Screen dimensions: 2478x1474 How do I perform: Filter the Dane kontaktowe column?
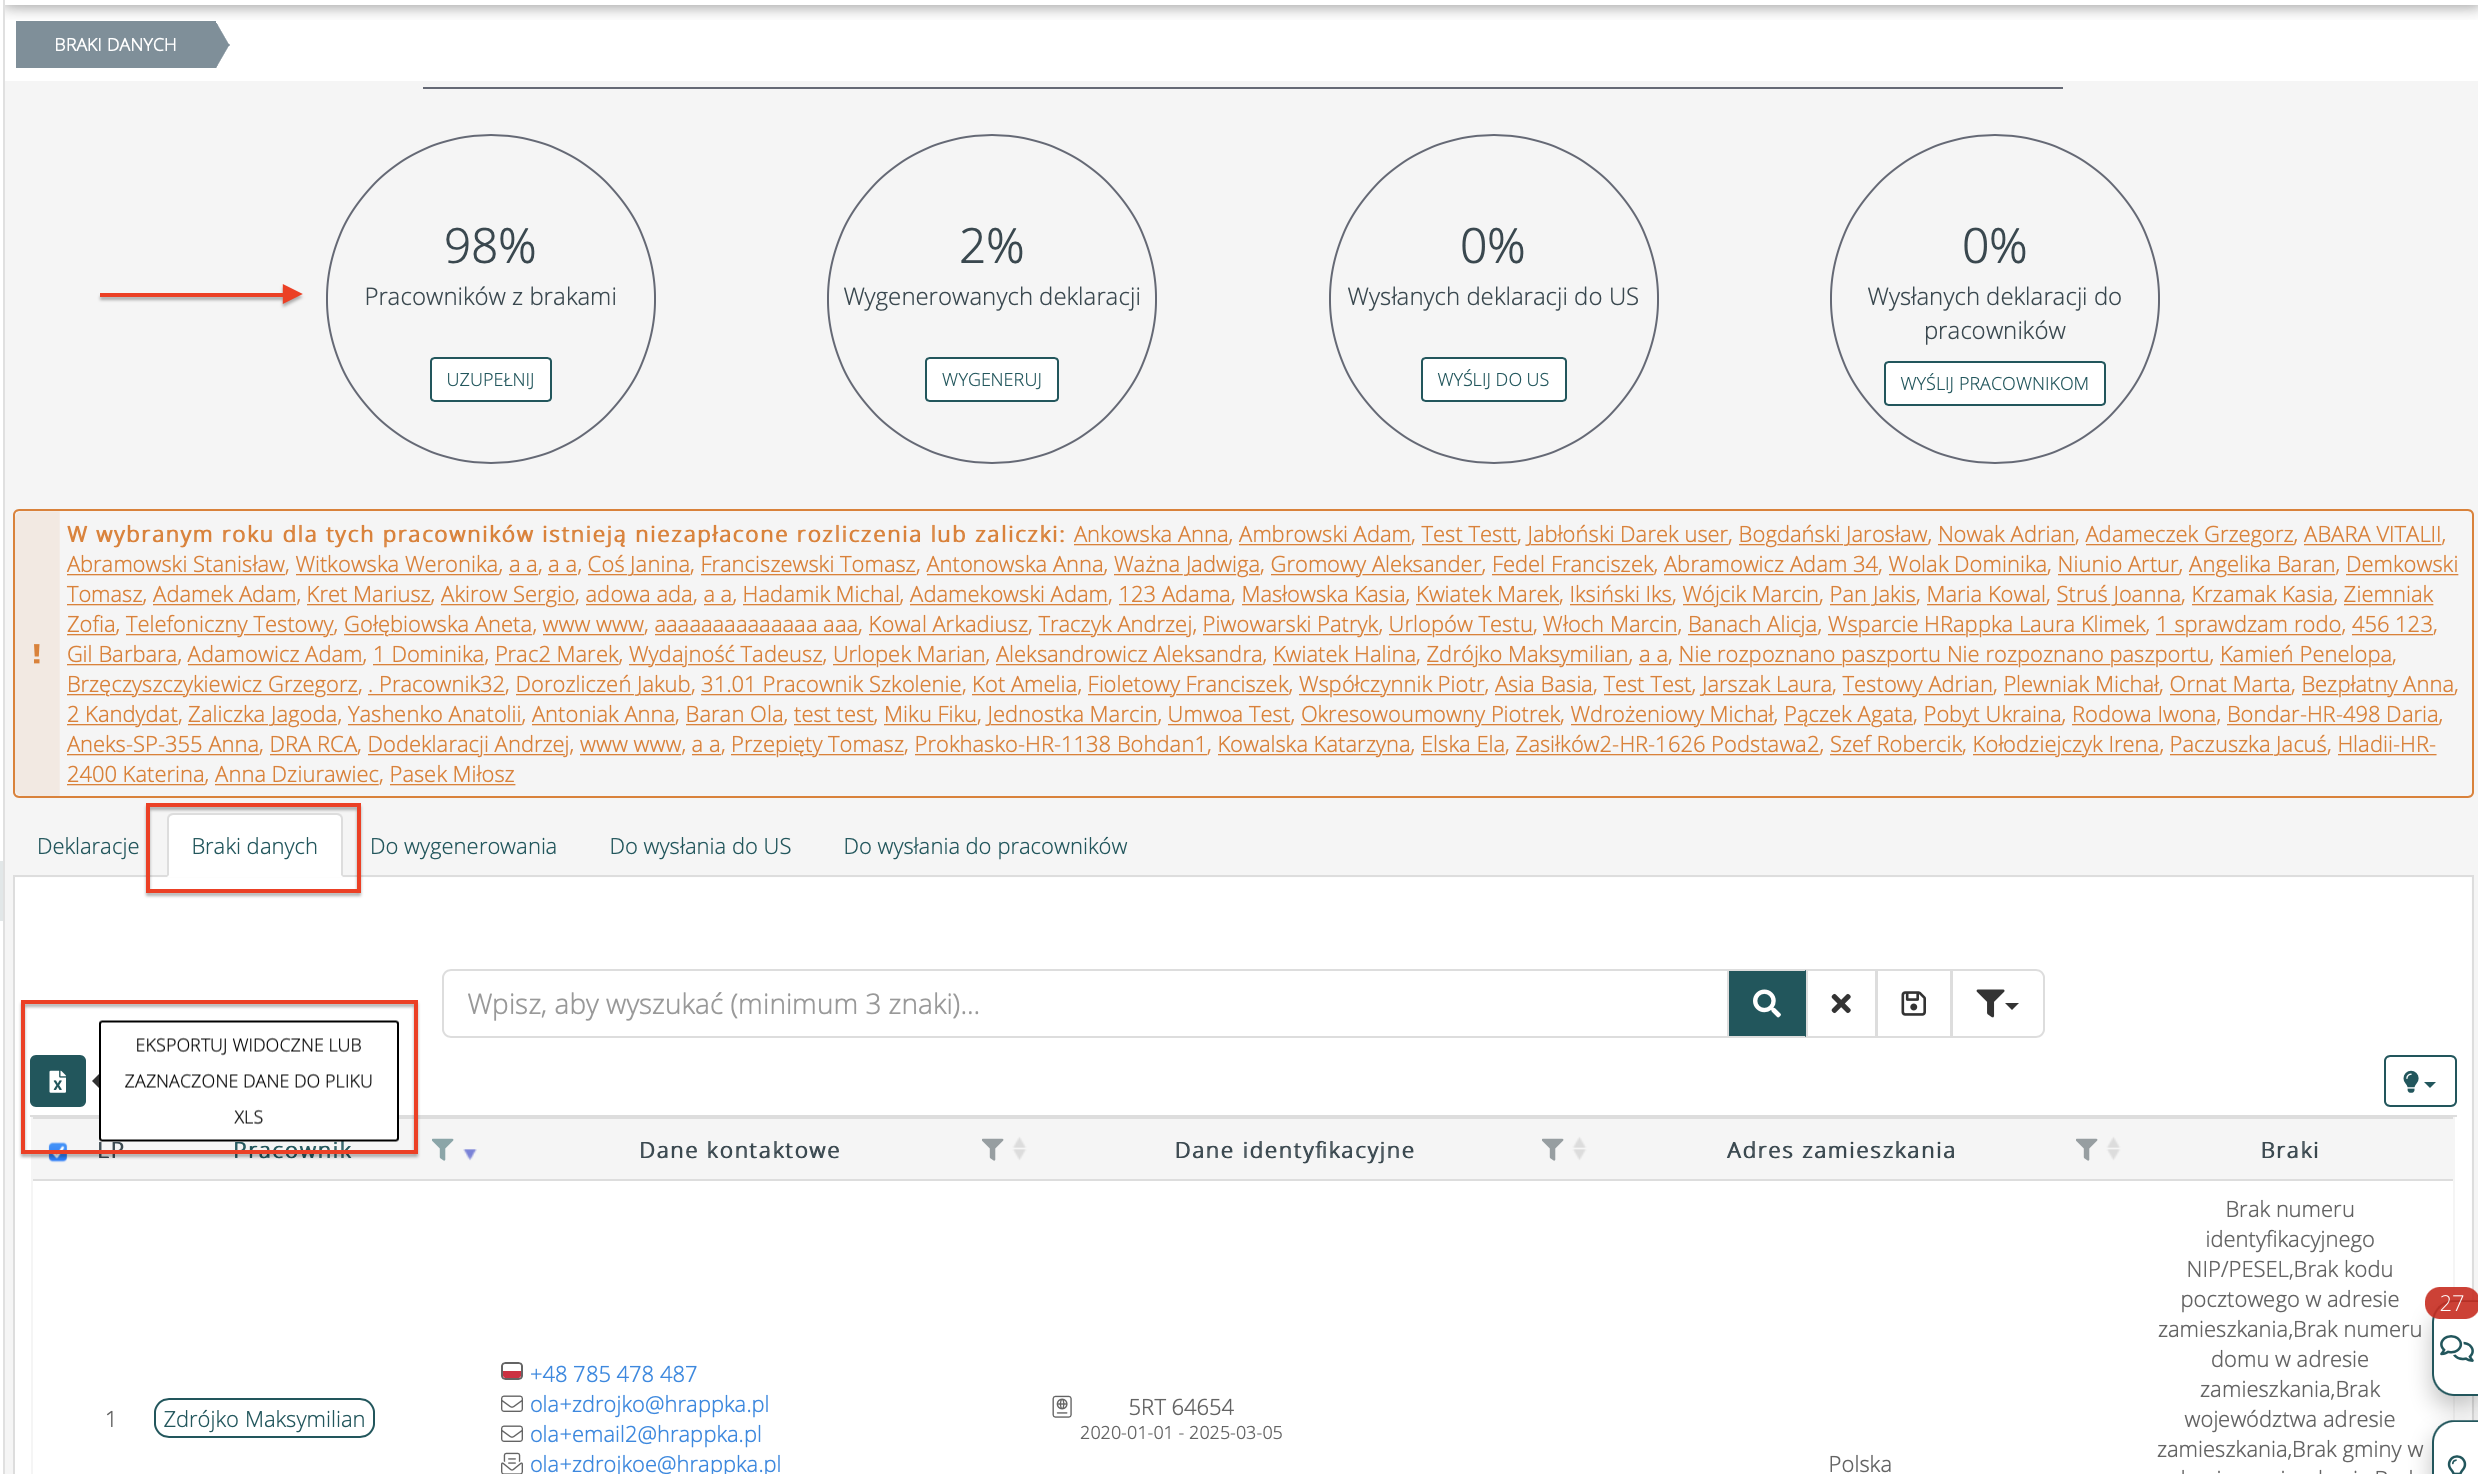pyautogui.click(x=991, y=1150)
